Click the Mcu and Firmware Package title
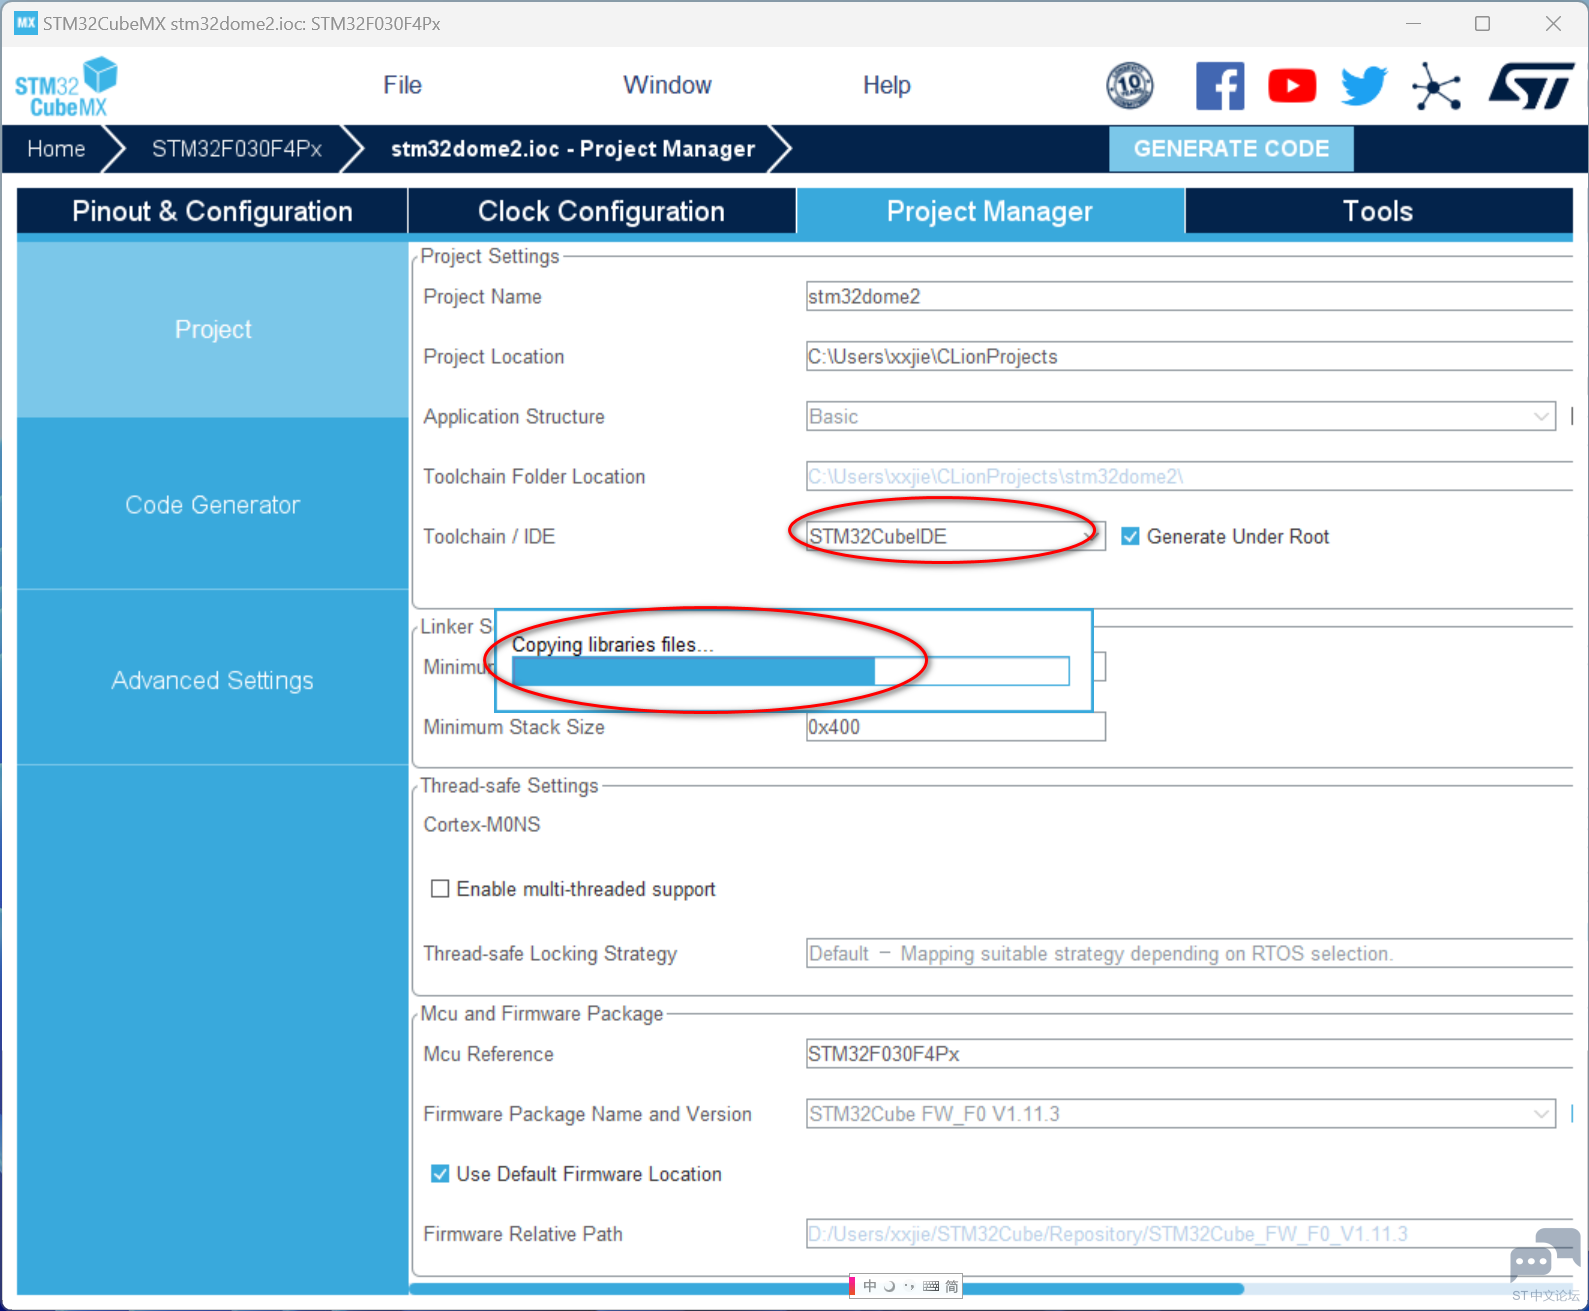This screenshot has width=1589, height=1311. [x=541, y=1014]
